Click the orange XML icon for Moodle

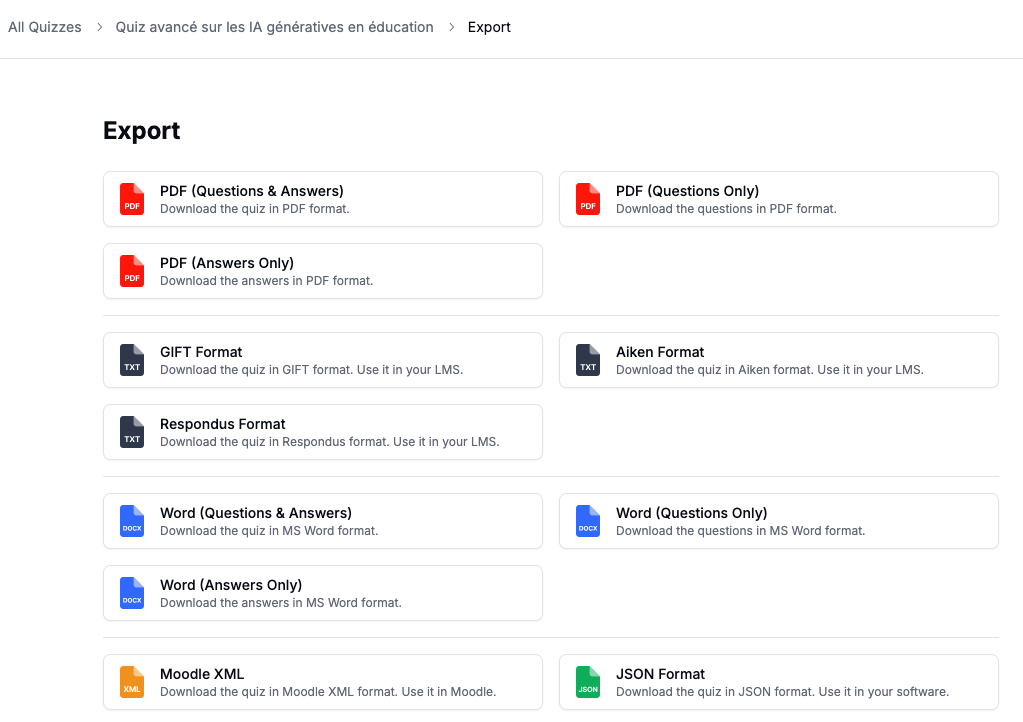(x=132, y=682)
